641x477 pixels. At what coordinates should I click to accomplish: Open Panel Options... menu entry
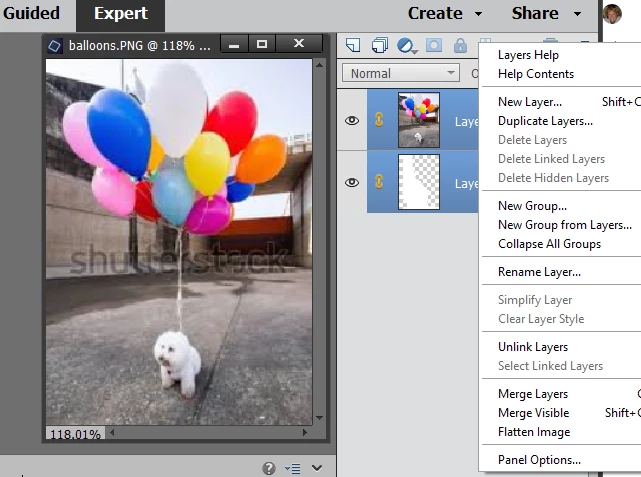click(x=539, y=460)
